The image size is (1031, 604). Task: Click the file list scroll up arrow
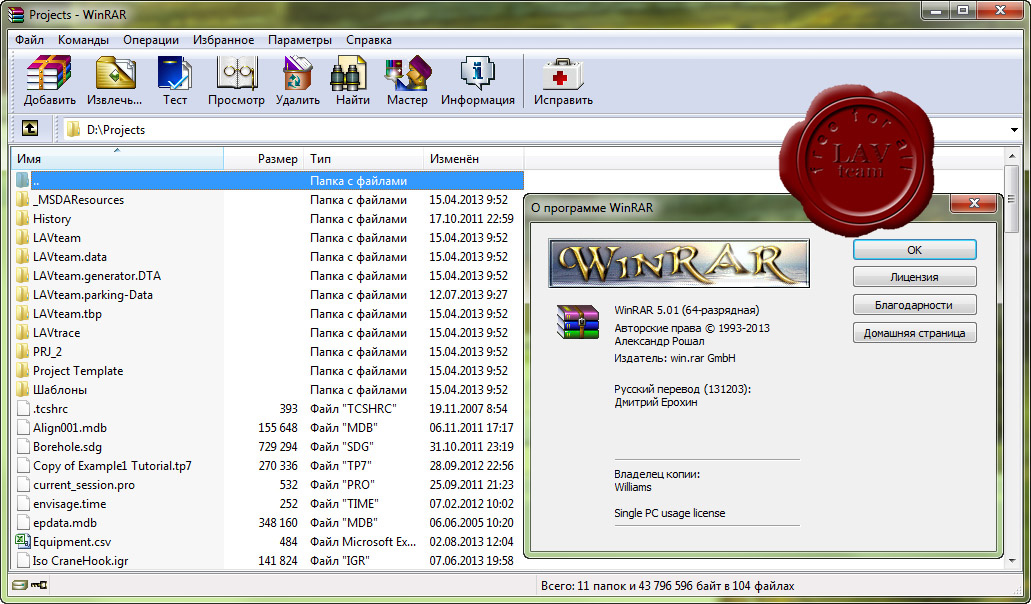(1012, 156)
